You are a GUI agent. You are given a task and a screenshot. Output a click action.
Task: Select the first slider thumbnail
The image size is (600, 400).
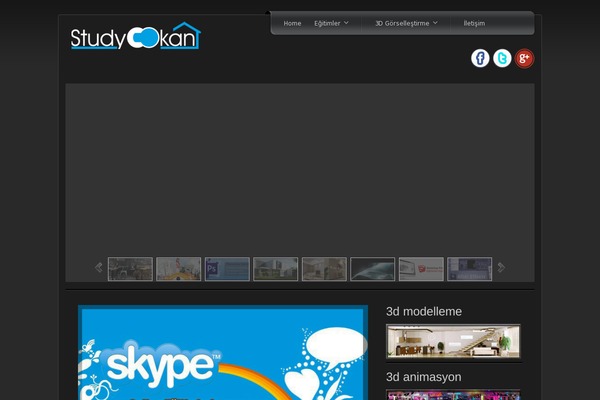[130, 269]
